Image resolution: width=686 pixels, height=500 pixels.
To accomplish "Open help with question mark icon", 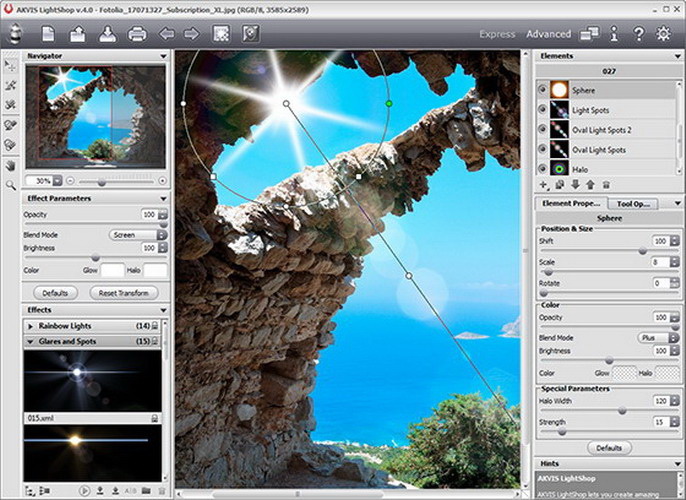I will pyautogui.click(x=639, y=34).
